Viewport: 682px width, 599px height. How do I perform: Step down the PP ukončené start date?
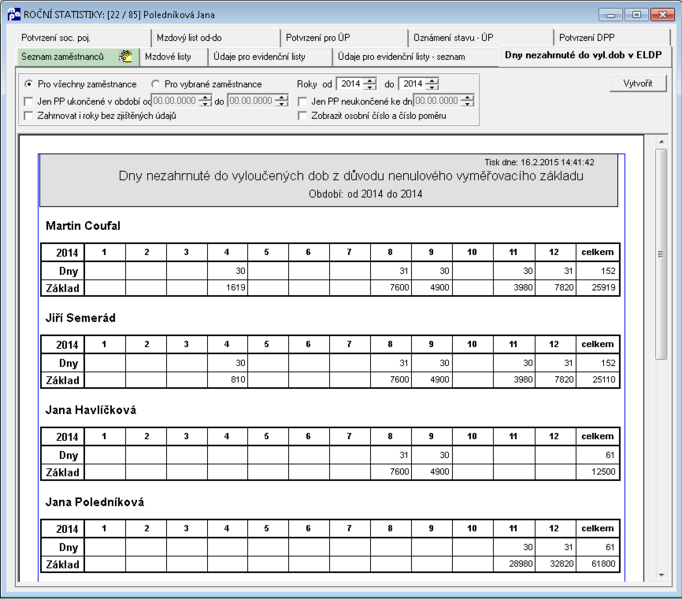[205, 104]
